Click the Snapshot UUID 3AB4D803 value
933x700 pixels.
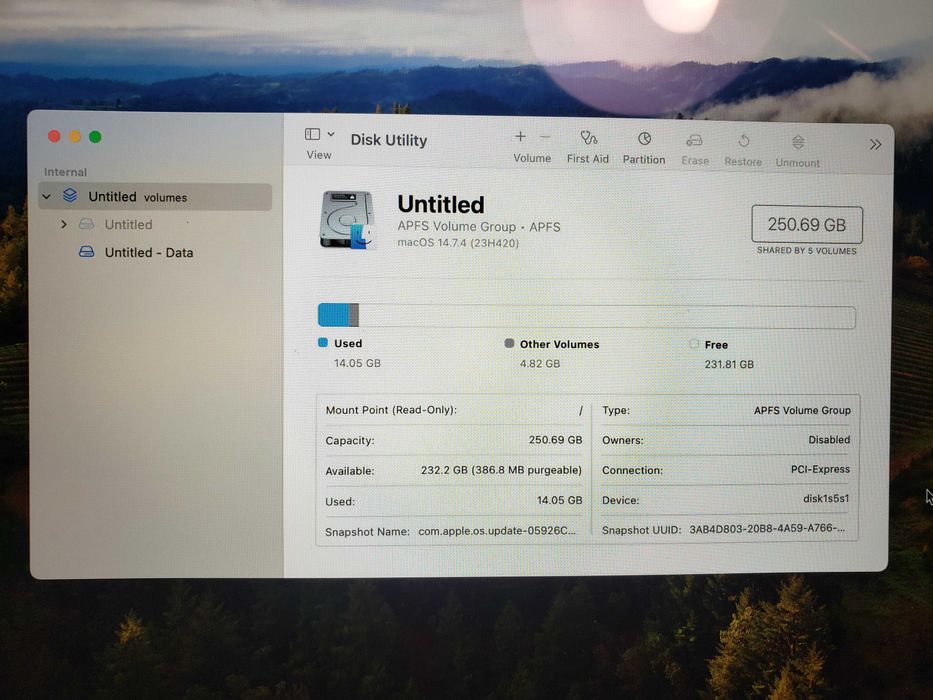coord(768,528)
